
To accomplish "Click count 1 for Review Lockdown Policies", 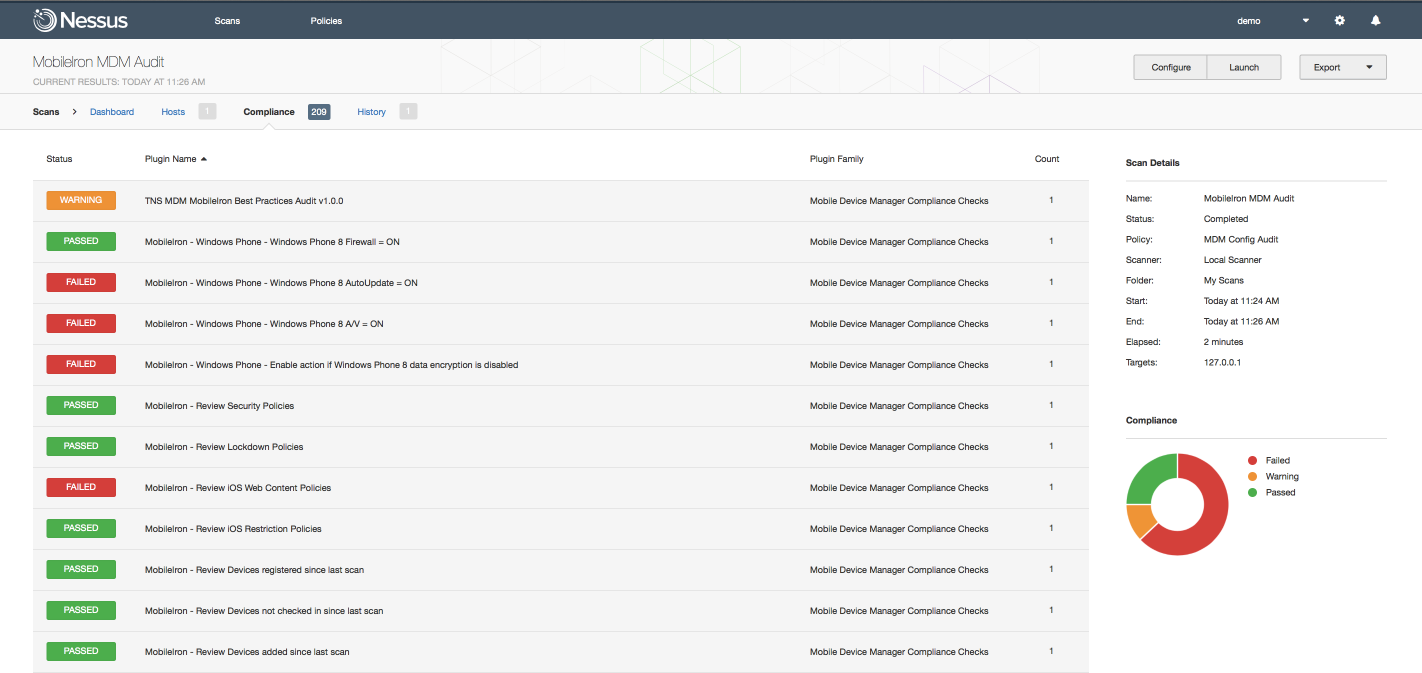I will 1051,446.
